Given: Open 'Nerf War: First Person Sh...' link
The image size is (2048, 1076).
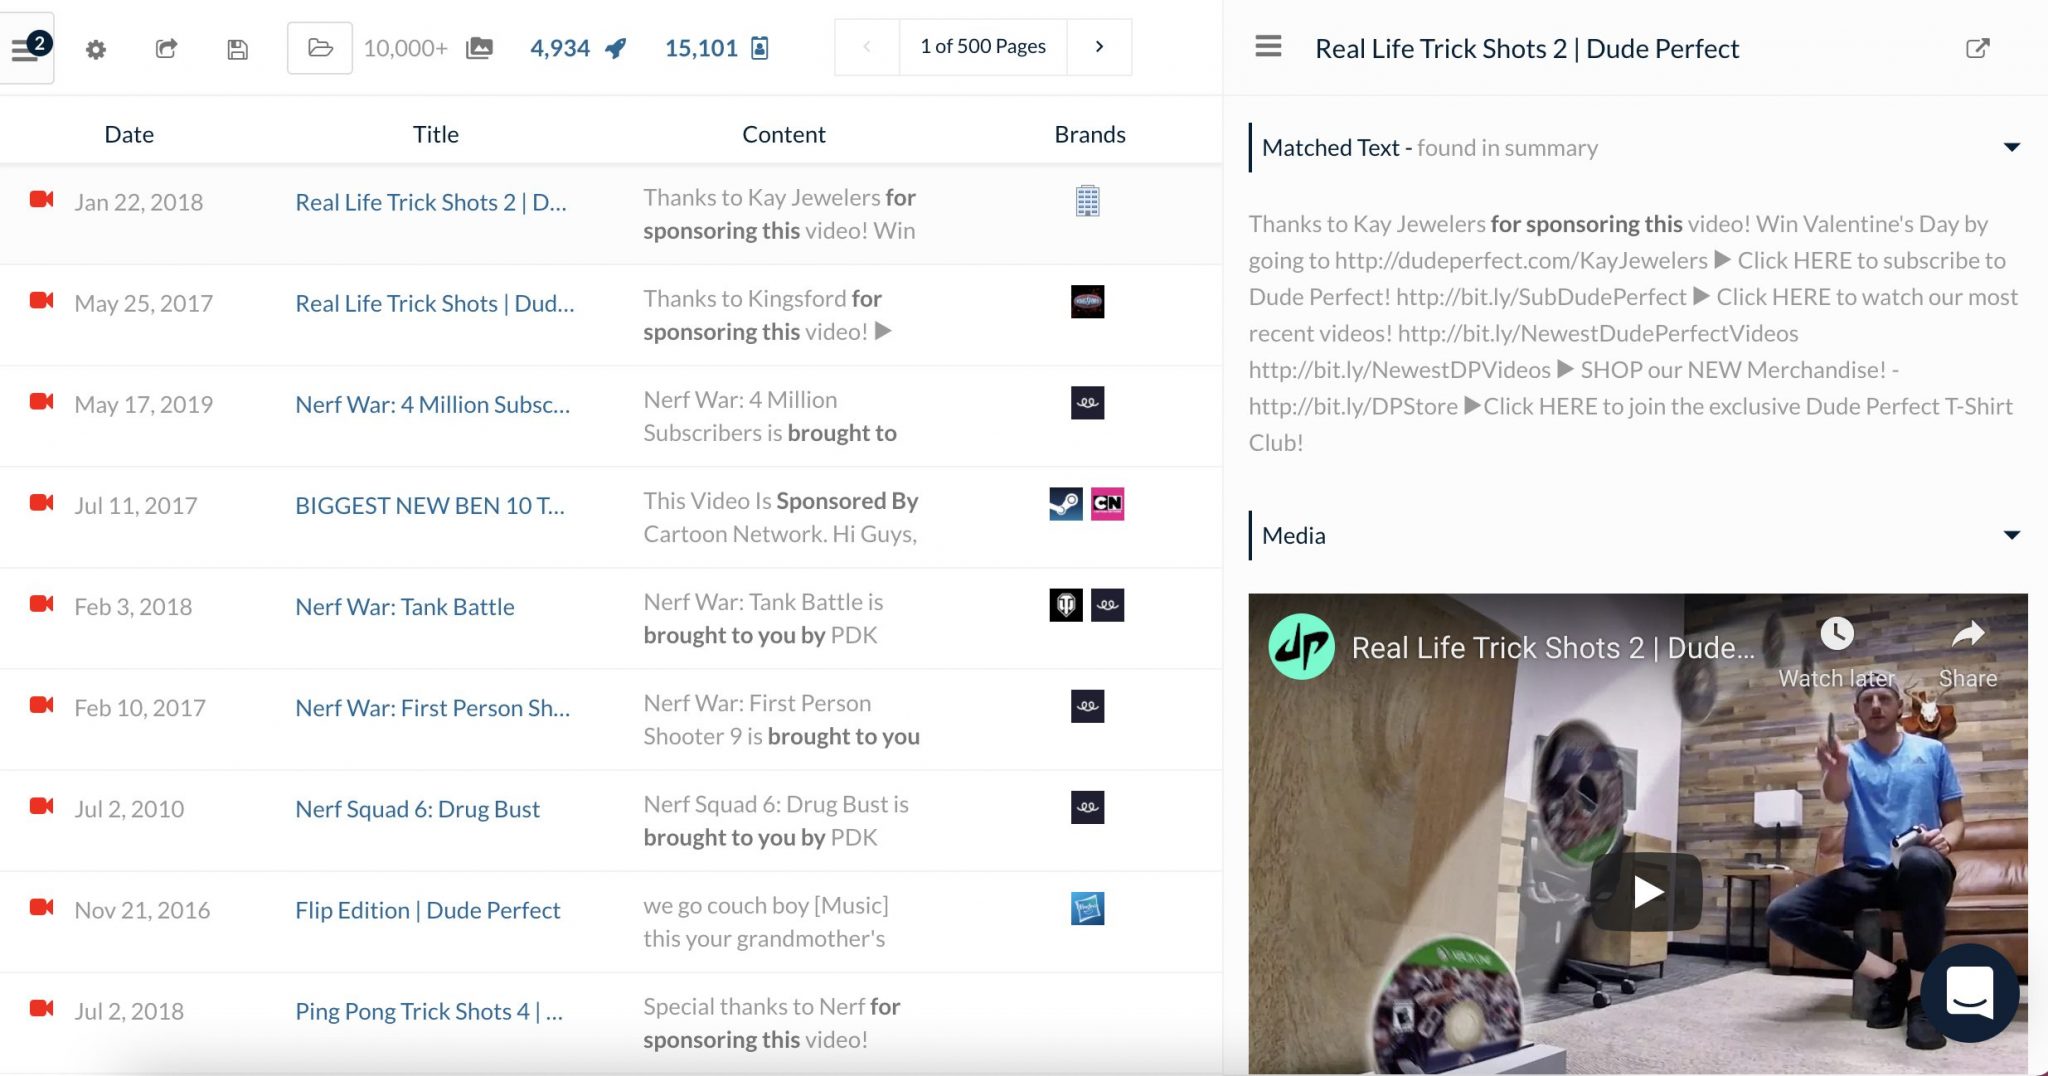Looking at the screenshot, I should [433, 707].
